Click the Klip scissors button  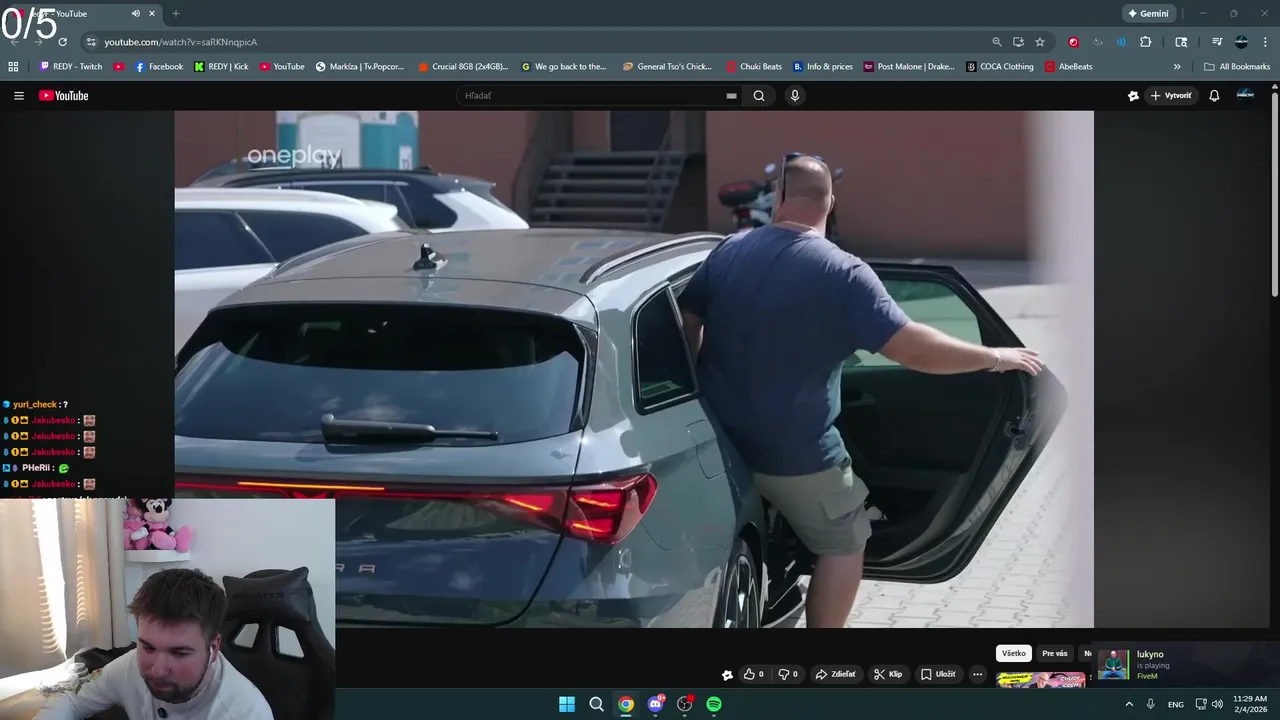pos(888,674)
